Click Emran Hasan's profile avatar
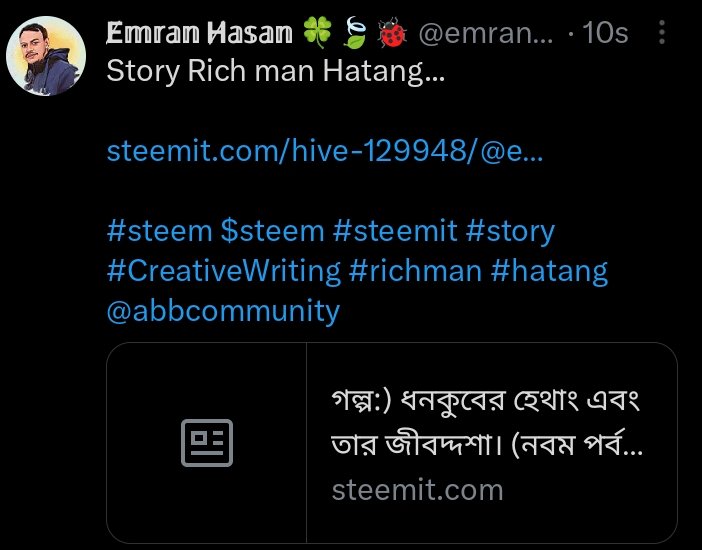 (46, 56)
